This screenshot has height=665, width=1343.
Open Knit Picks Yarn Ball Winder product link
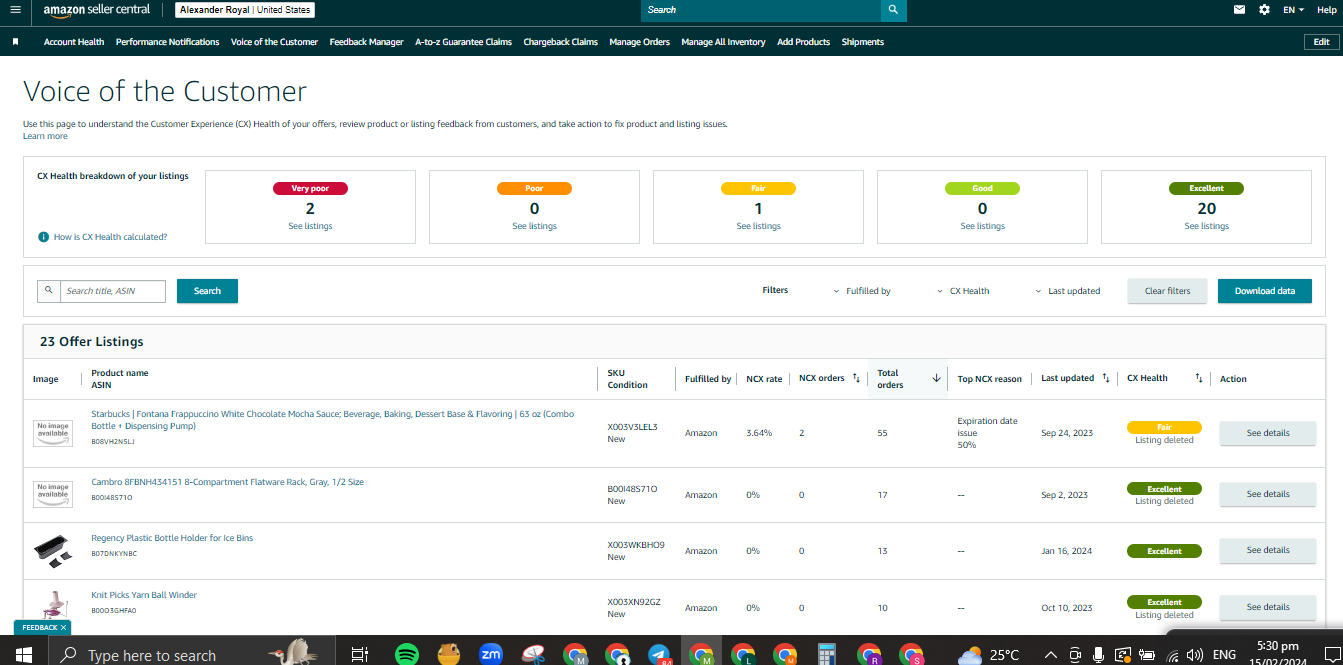[x=144, y=595]
